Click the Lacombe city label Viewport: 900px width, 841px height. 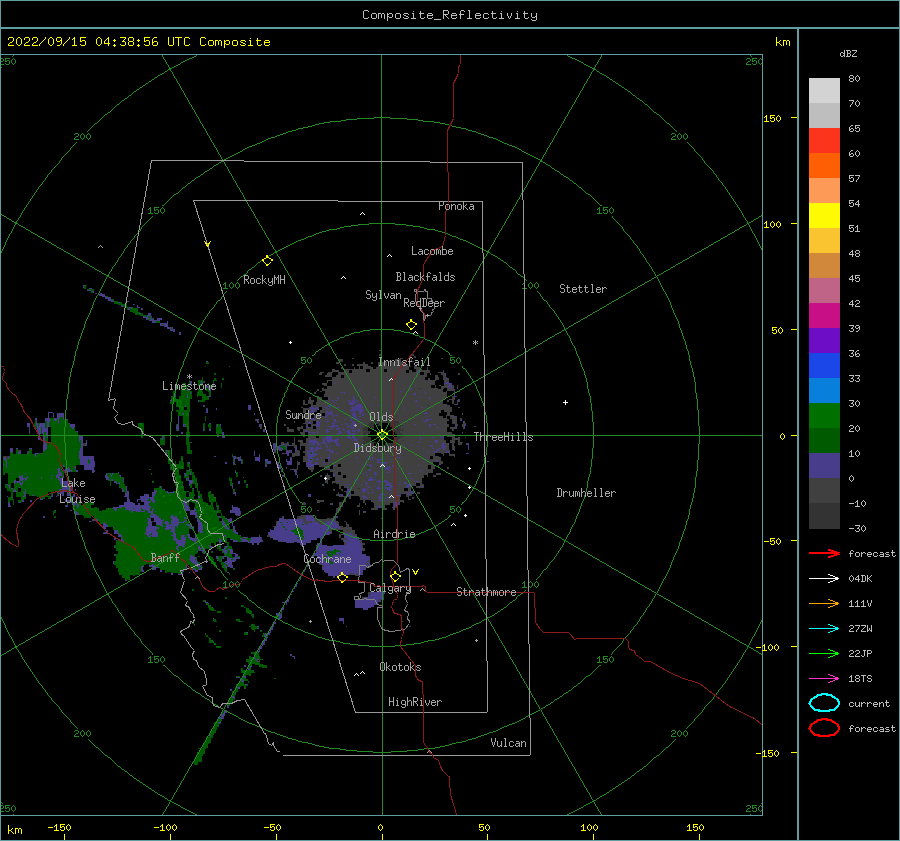(432, 251)
